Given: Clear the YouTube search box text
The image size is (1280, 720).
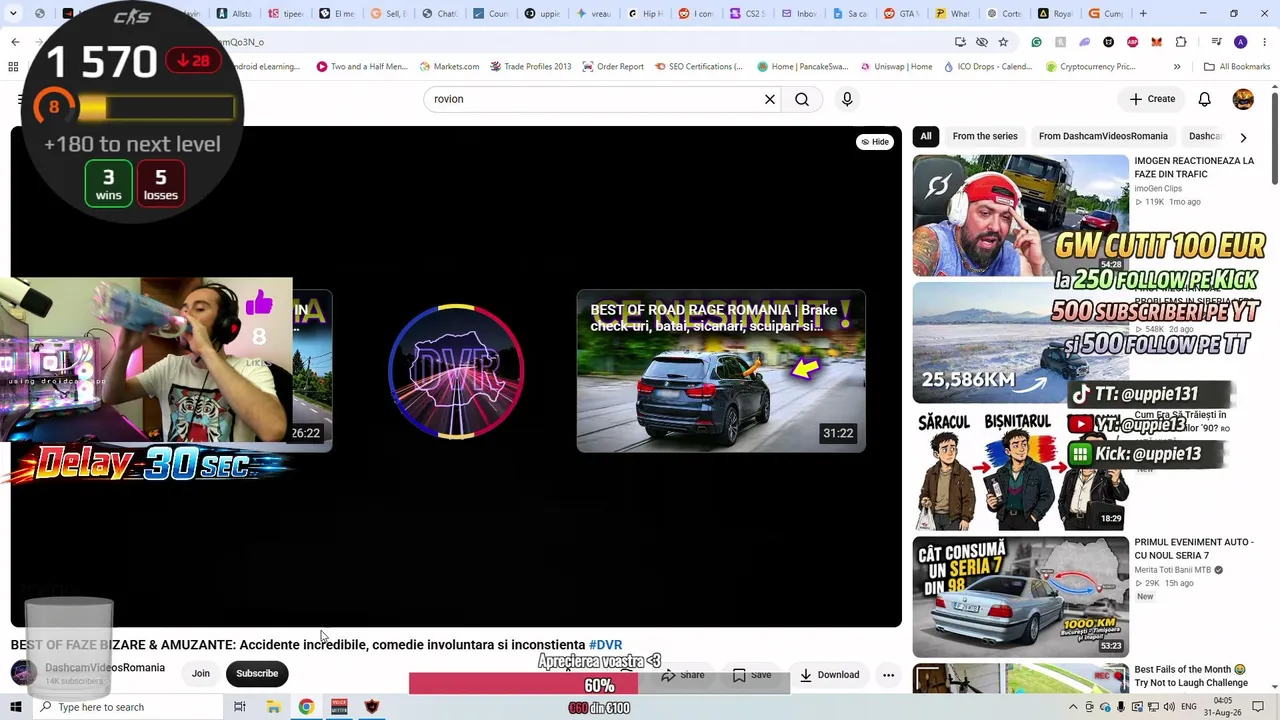Looking at the screenshot, I should point(770,99).
